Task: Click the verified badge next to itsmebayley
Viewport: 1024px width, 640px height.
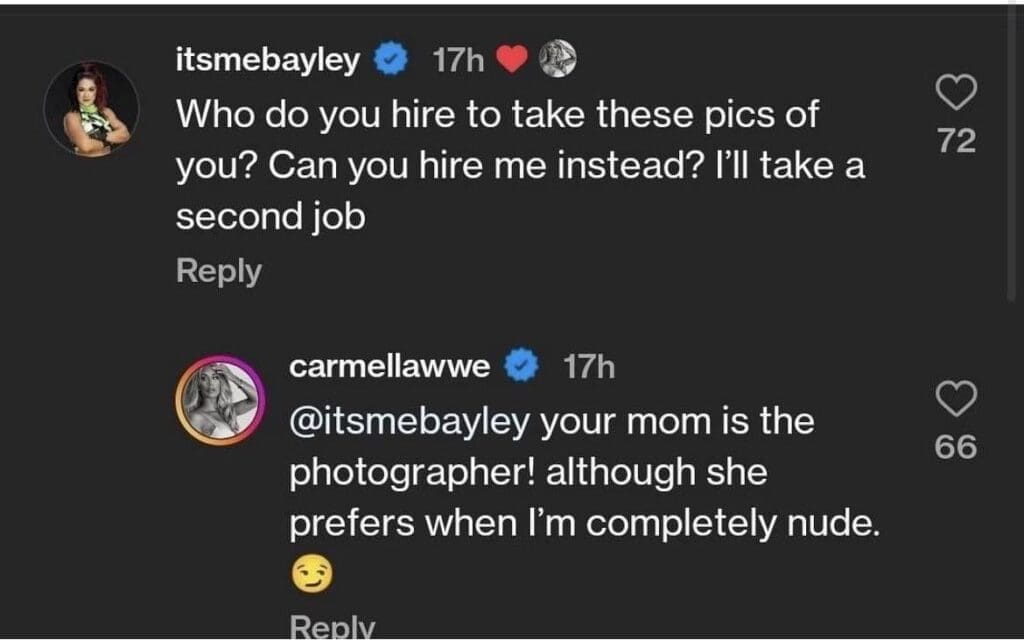Action: coord(389,61)
